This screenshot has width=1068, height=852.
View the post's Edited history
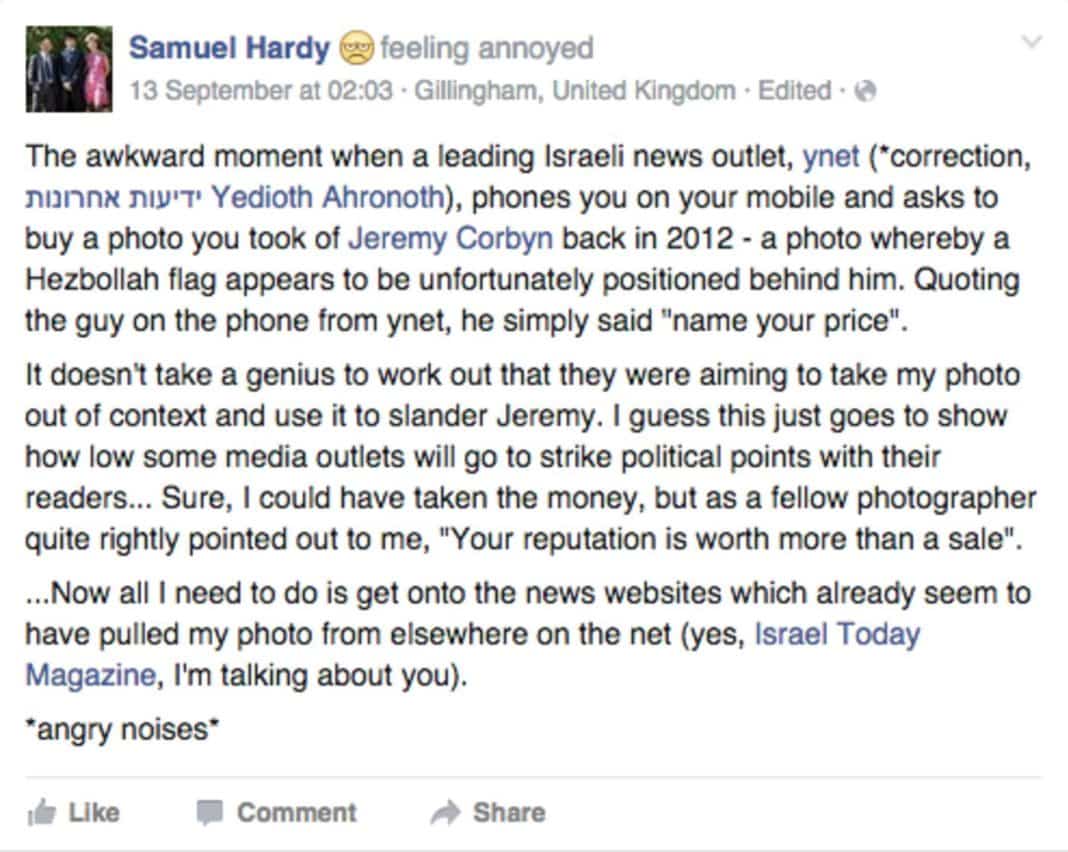point(794,91)
